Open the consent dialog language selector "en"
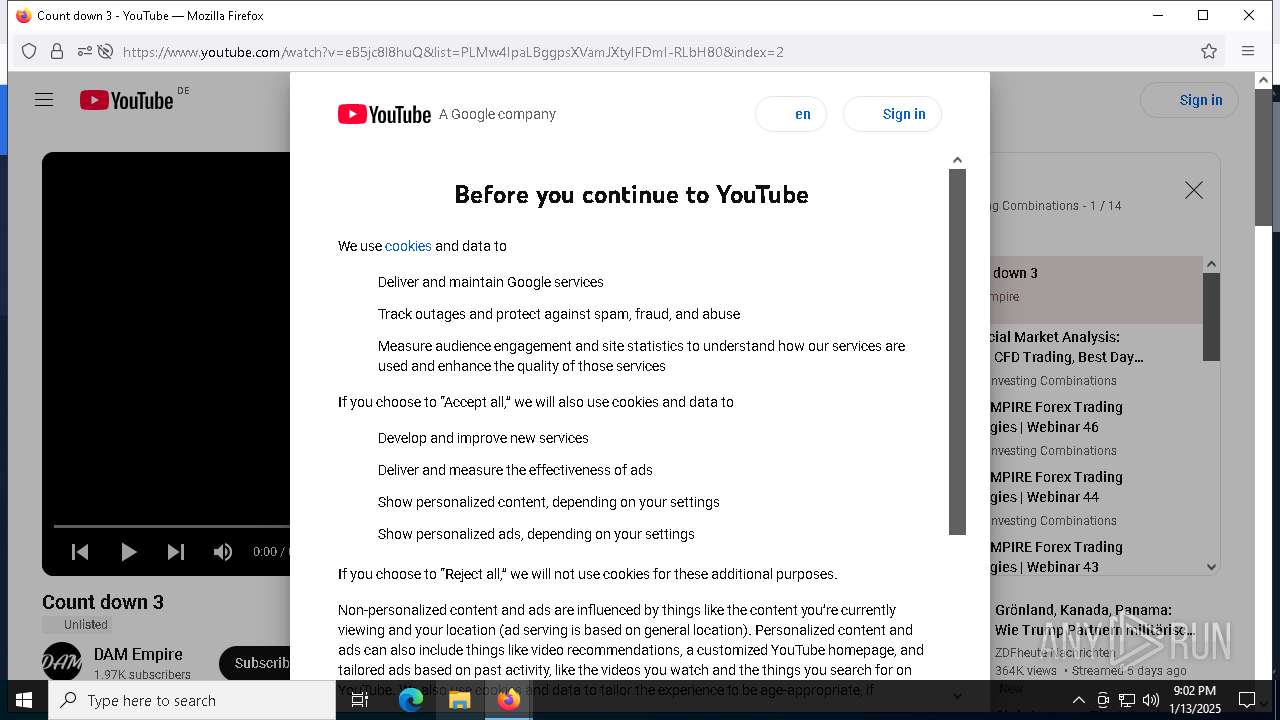The height and width of the screenshot is (720, 1280). [x=791, y=114]
